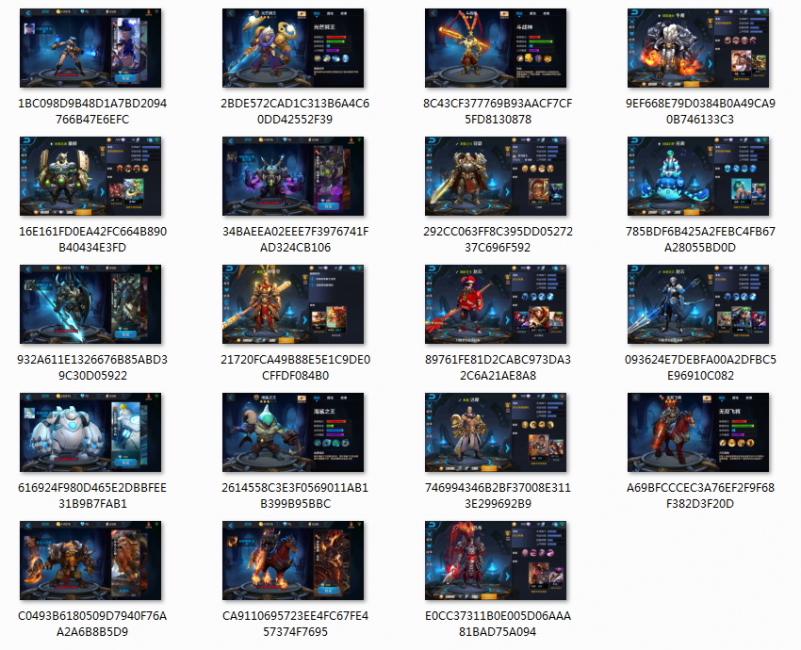801x650 pixels.
Task: Click the file name text "34BAEEA02EEE7F3976741FAD324CB106"
Action: (295, 240)
